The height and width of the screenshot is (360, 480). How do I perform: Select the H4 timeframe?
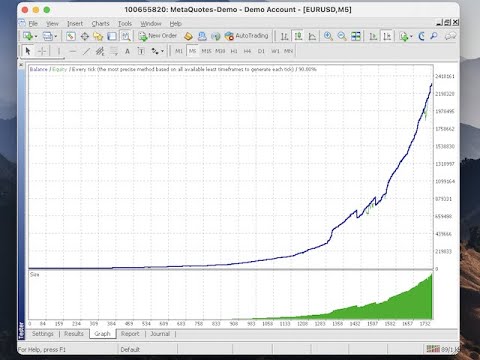coord(247,51)
